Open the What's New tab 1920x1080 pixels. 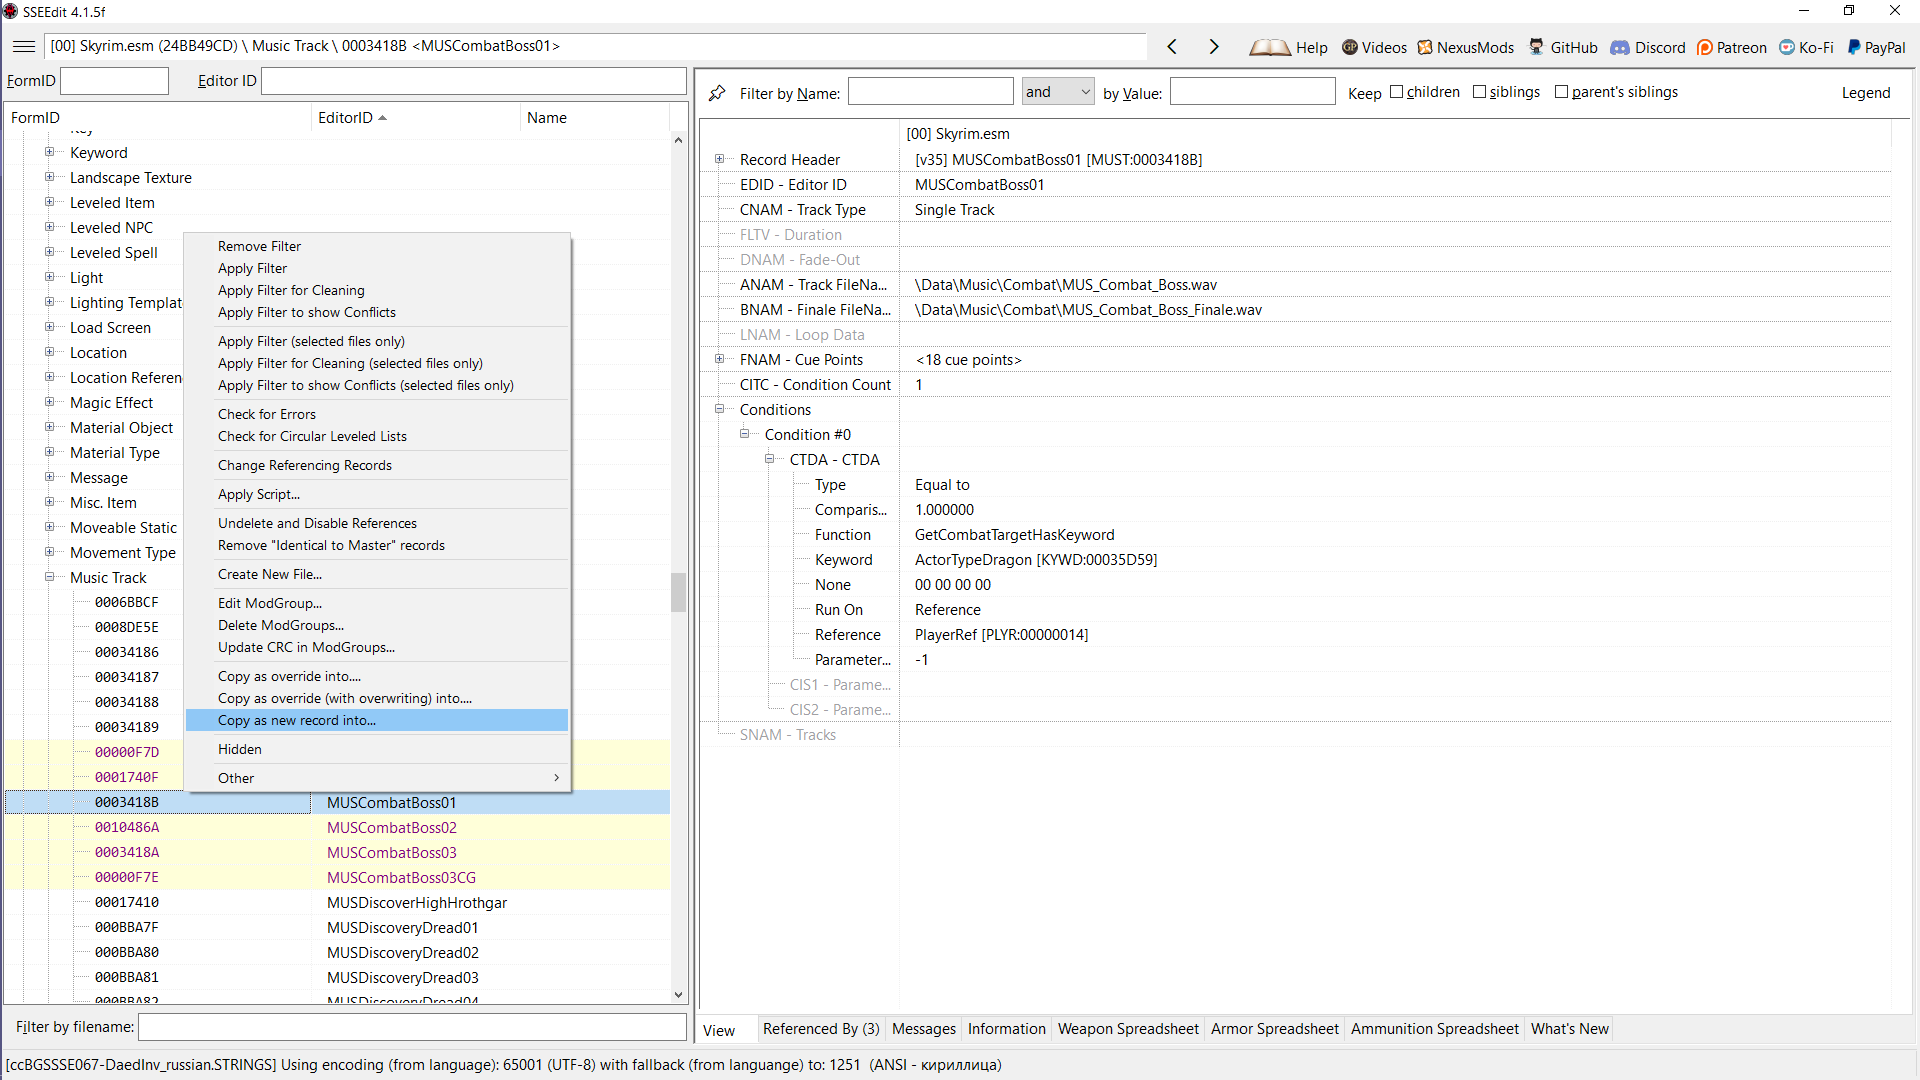click(x=1570, y=1029)
